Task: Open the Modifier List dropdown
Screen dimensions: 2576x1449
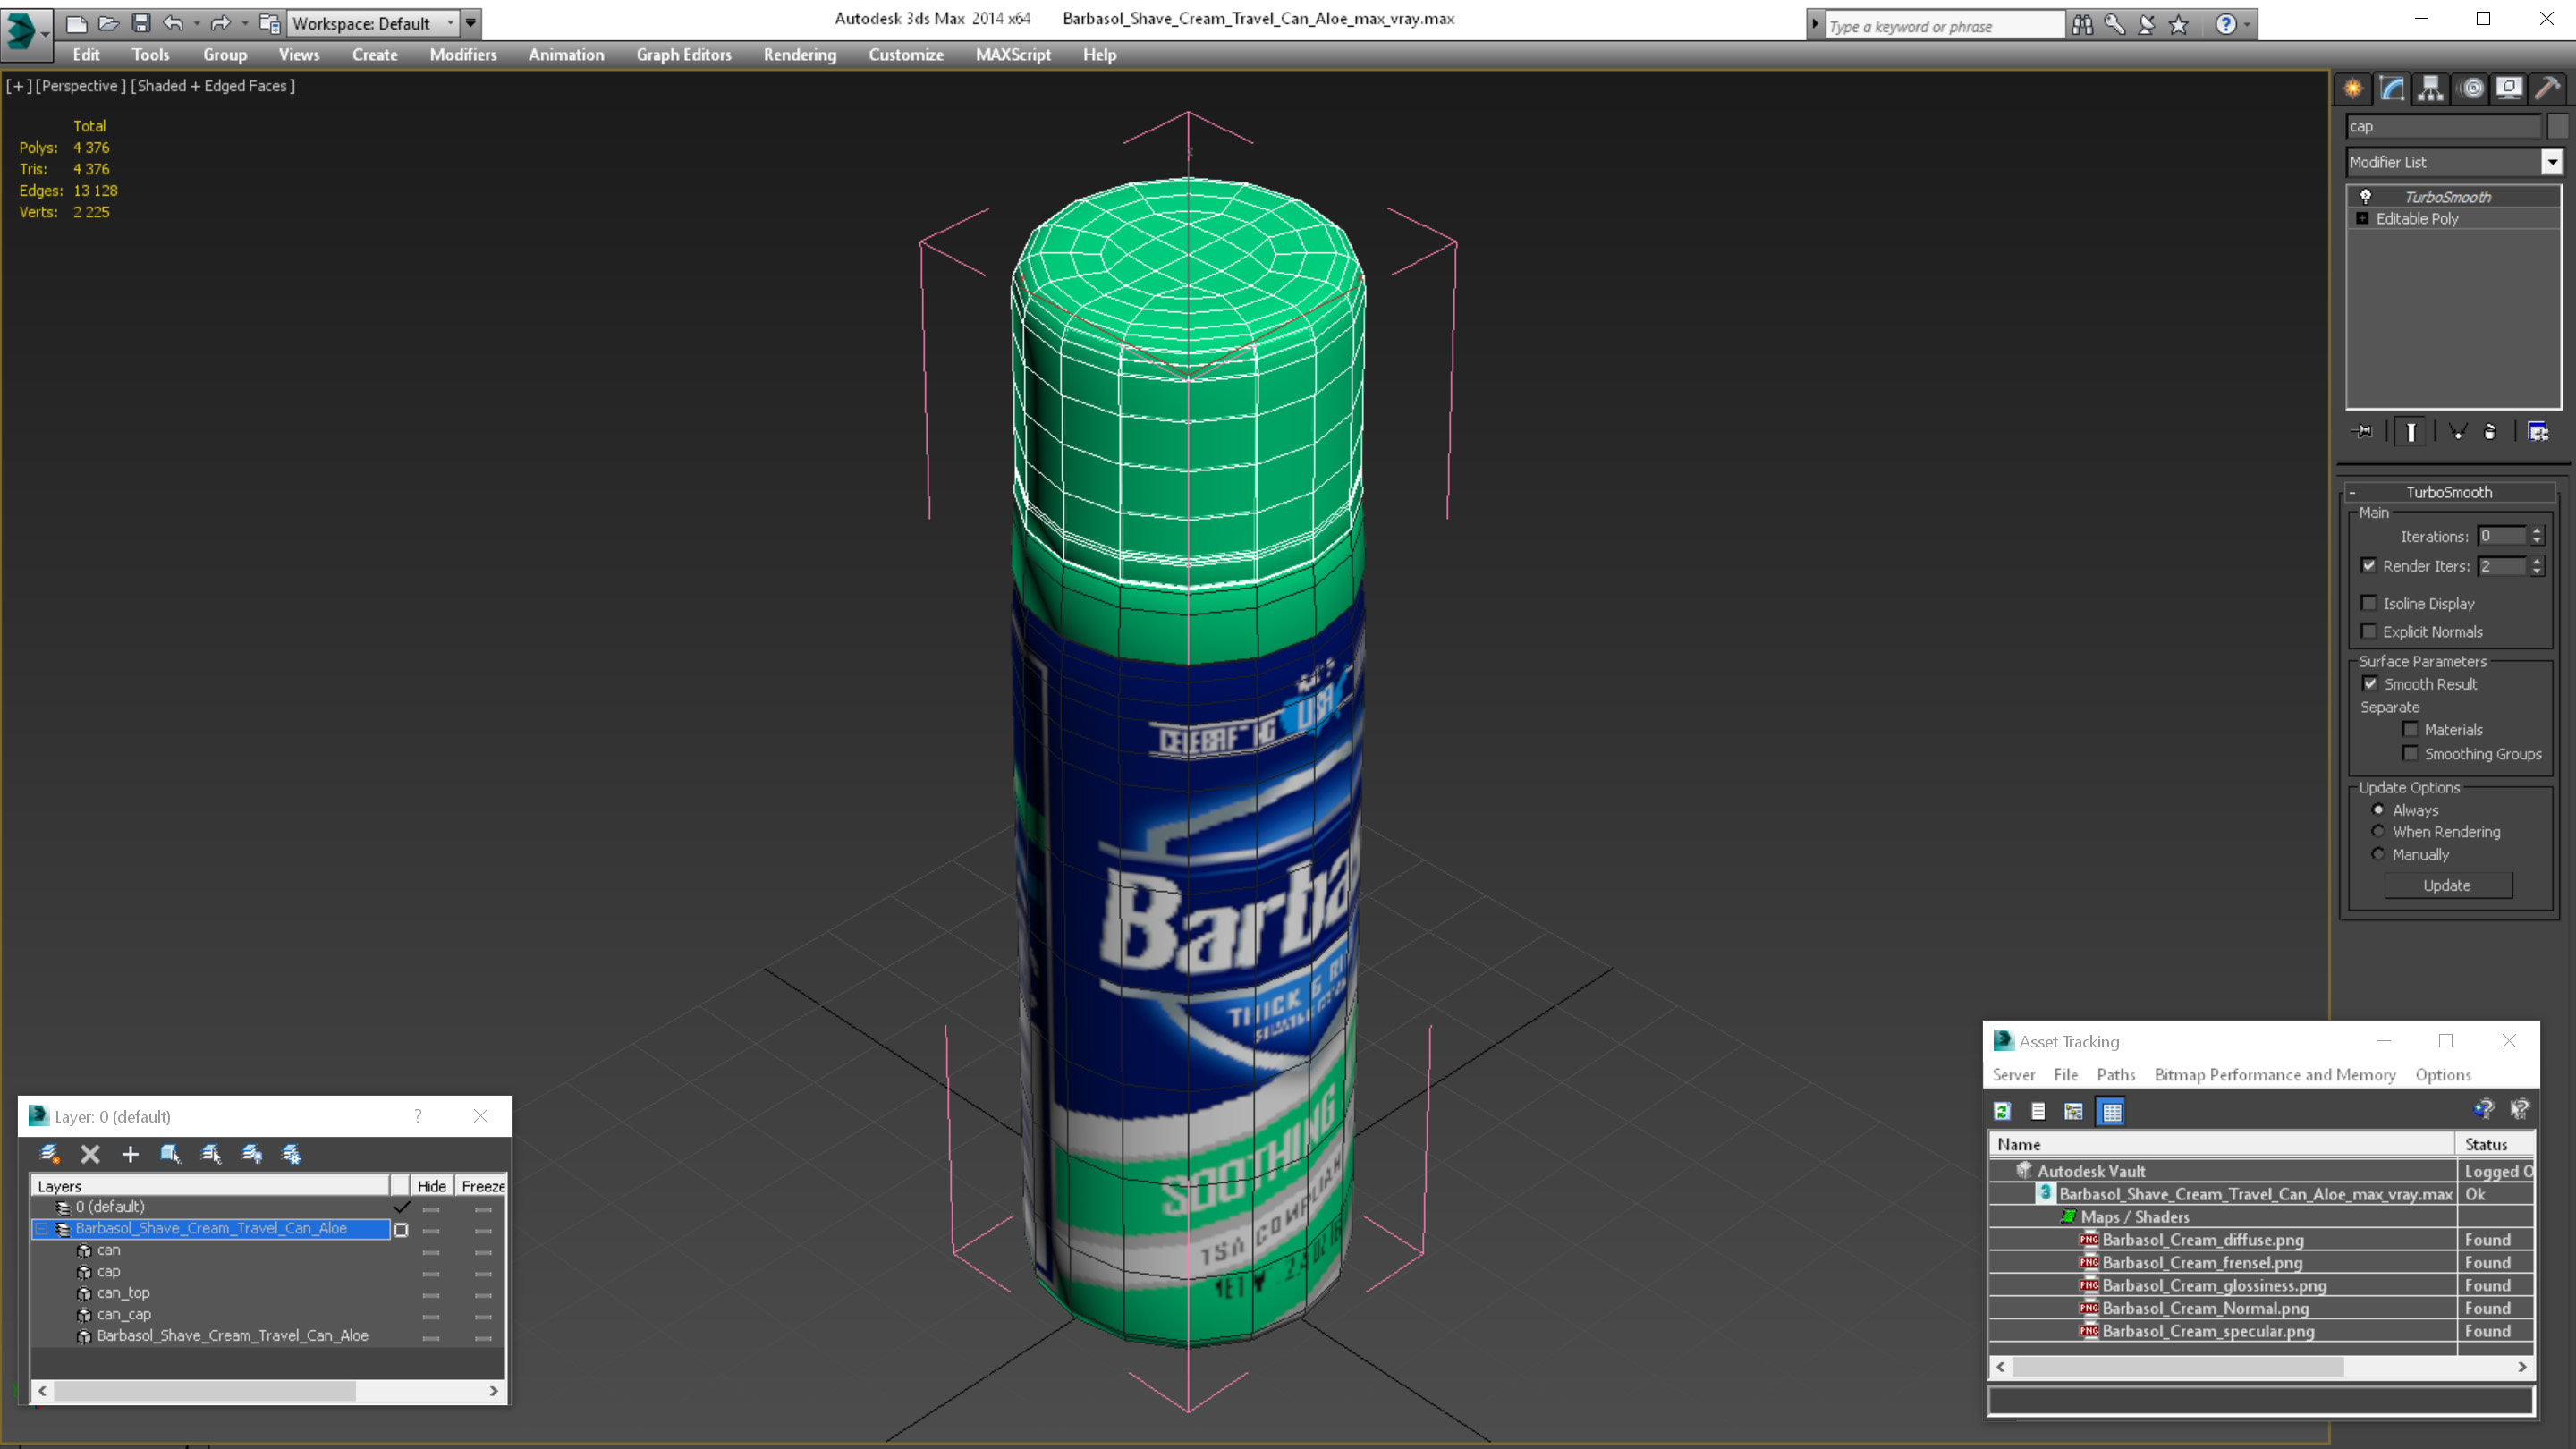Action: [2552, 162]
